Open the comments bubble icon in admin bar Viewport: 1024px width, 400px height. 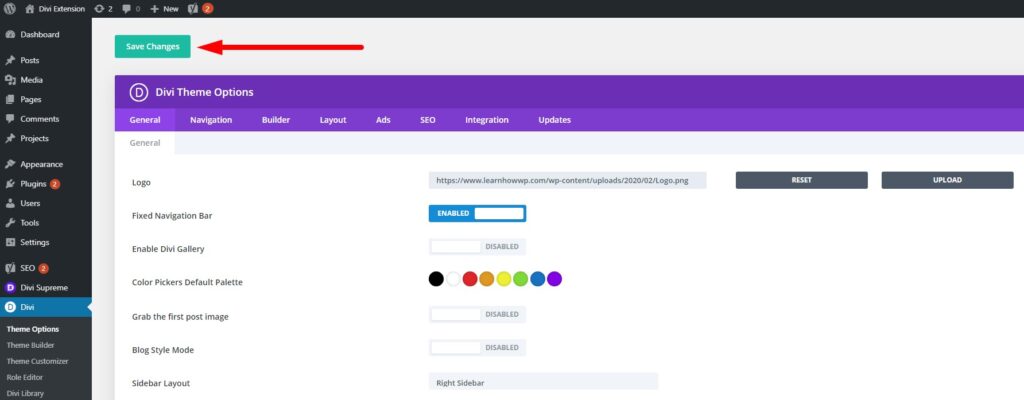pyautogui.click(x=127, y=8)
